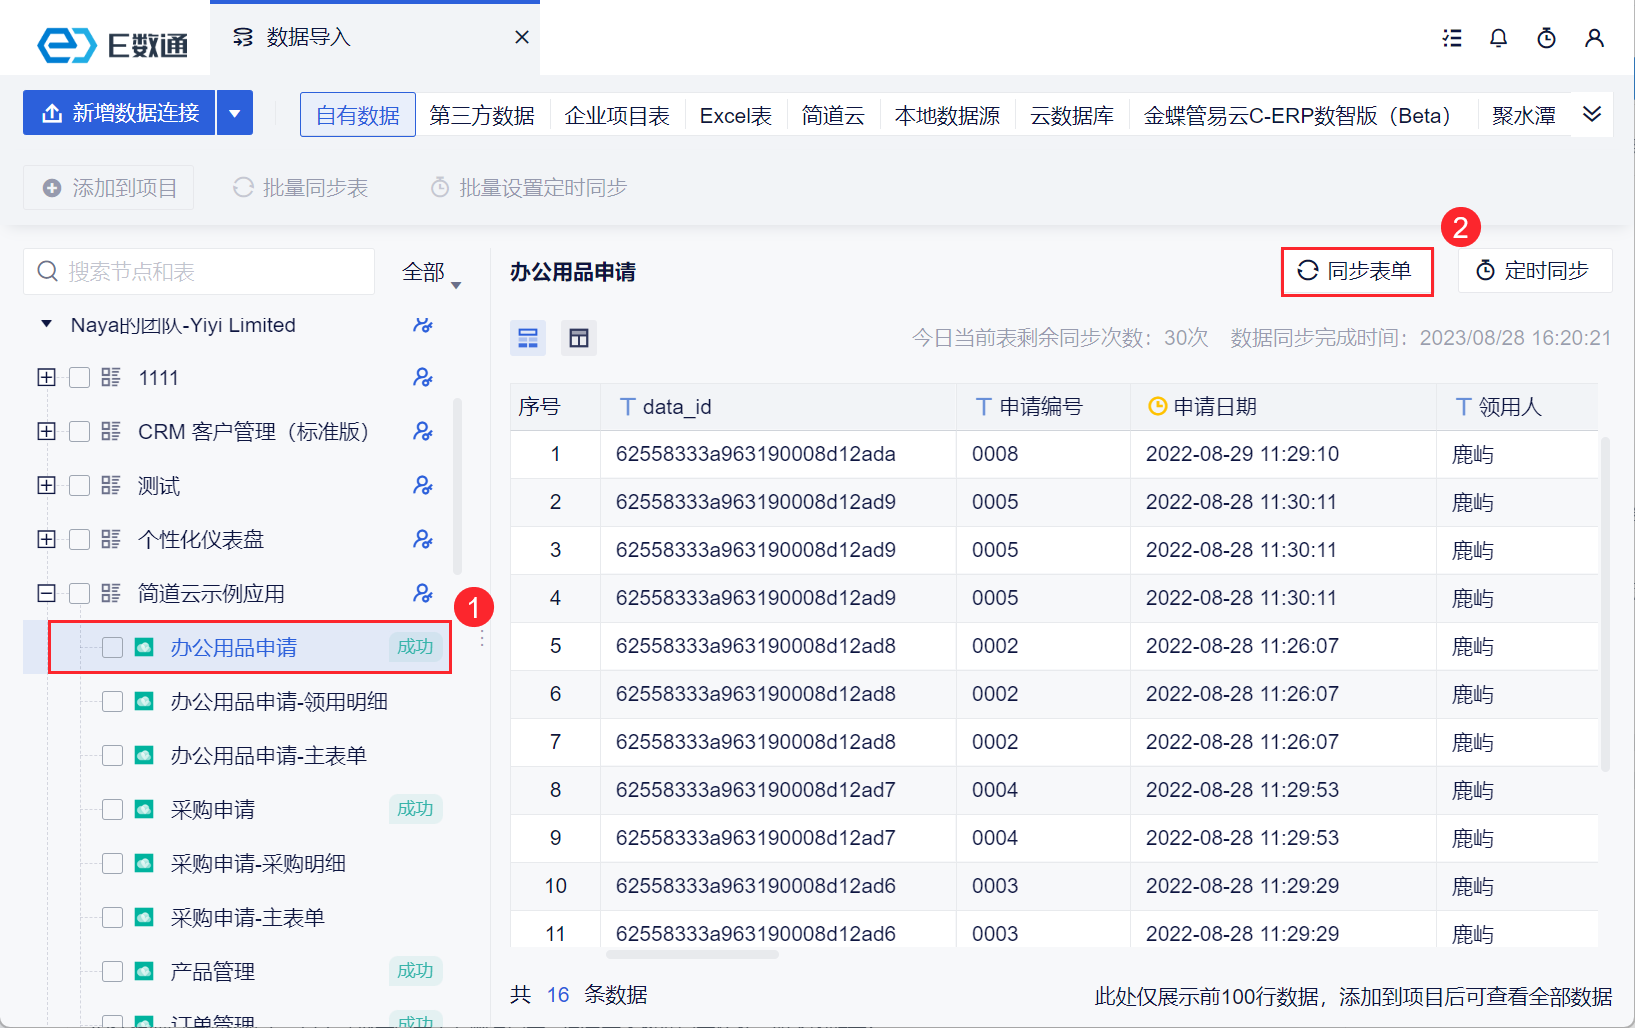The width and height of the screenshot is (1635, 1028).
Task: Click the horizontal scrollbar under the table
Action: point(692,955)
